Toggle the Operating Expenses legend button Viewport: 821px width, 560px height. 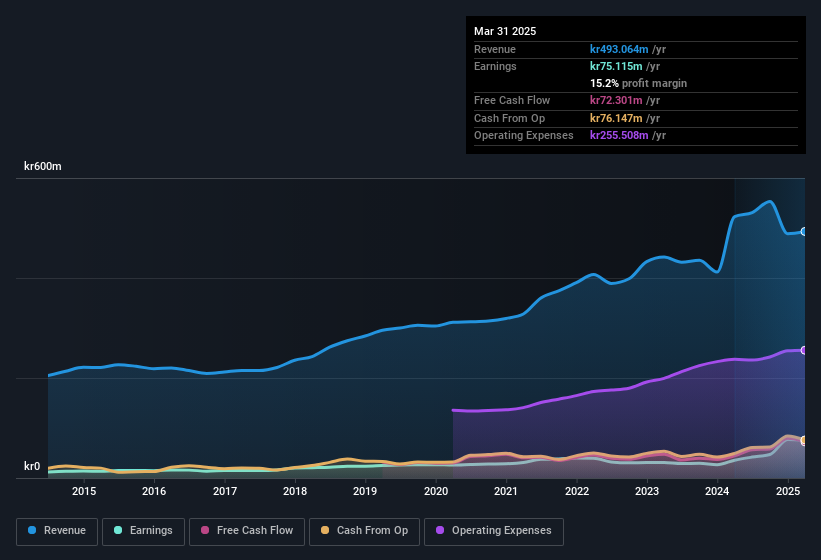494,531
